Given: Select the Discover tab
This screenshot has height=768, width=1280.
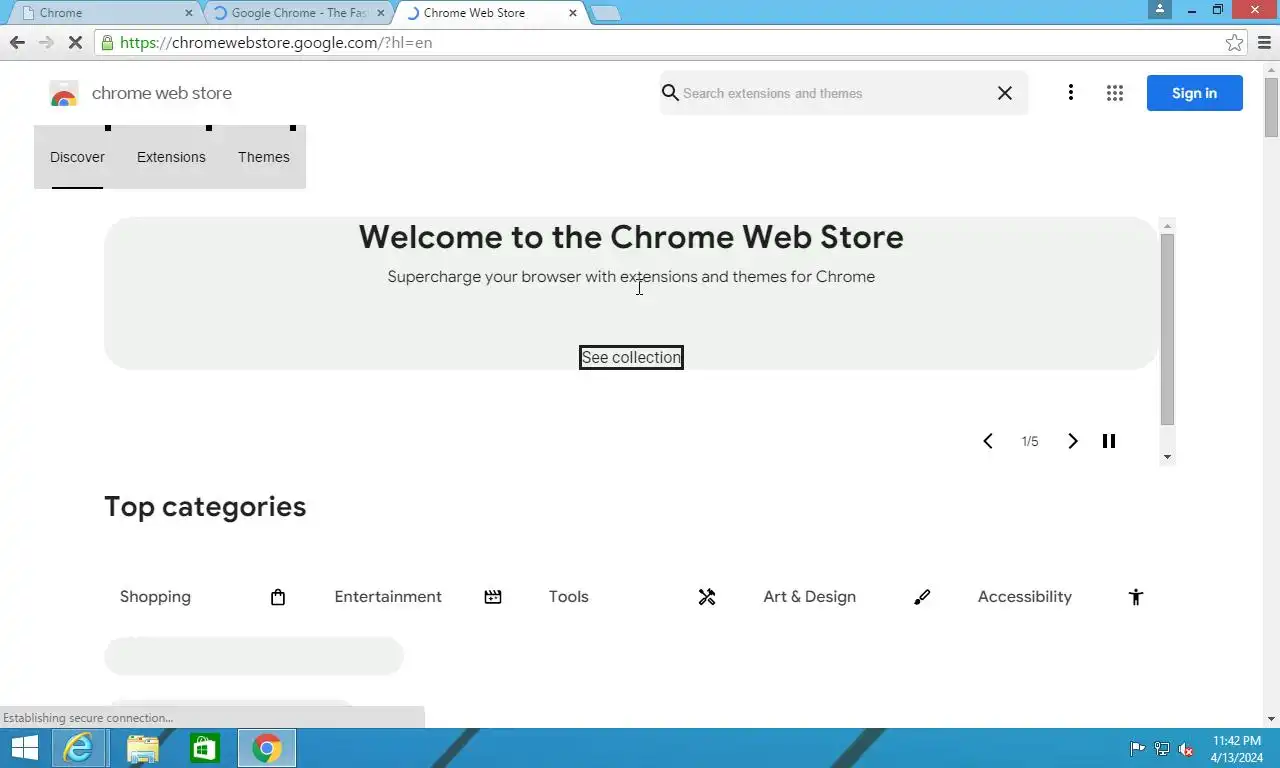Looking at the screenshot, I should (x=77, y=157).
